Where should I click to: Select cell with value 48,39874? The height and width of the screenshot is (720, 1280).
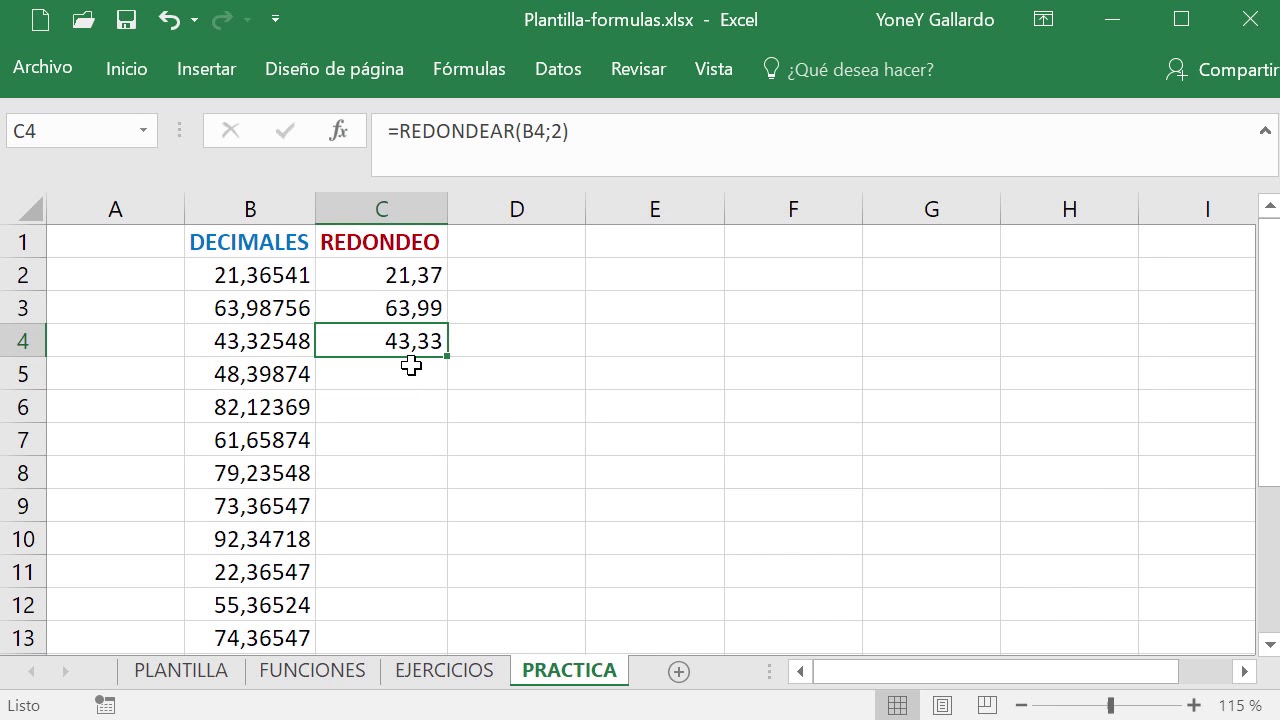250,374
